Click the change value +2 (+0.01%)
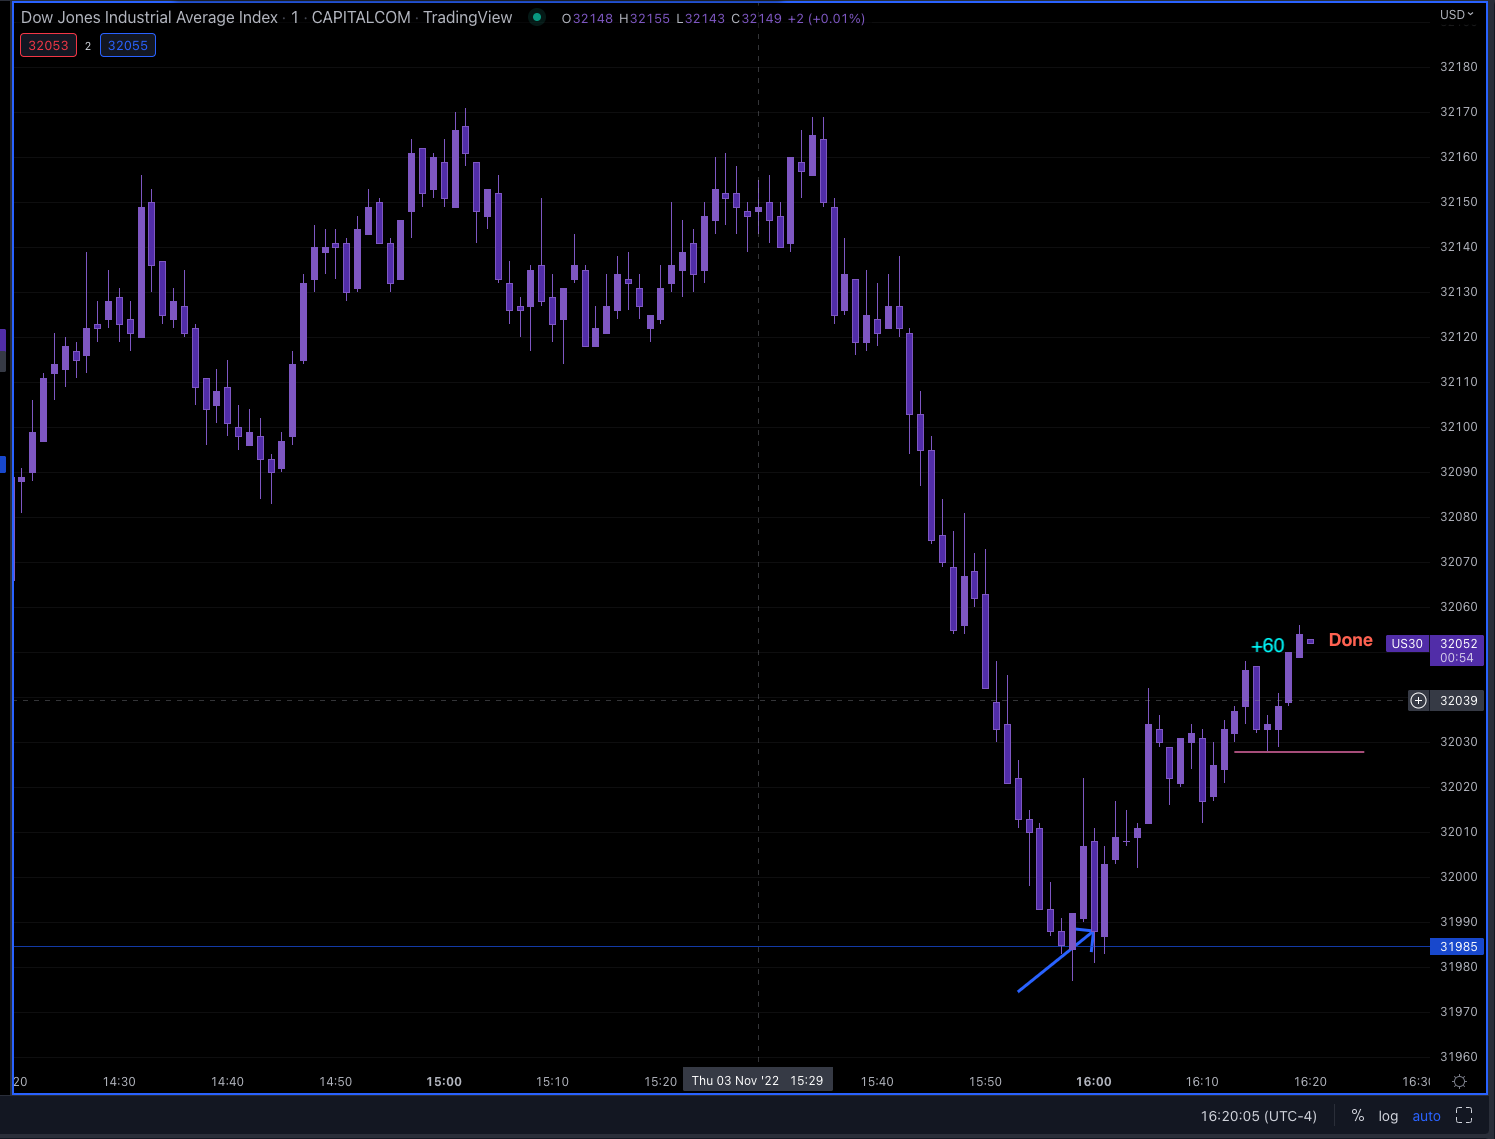Viewport: 1495px width, 1139px height. pos(826,18)
